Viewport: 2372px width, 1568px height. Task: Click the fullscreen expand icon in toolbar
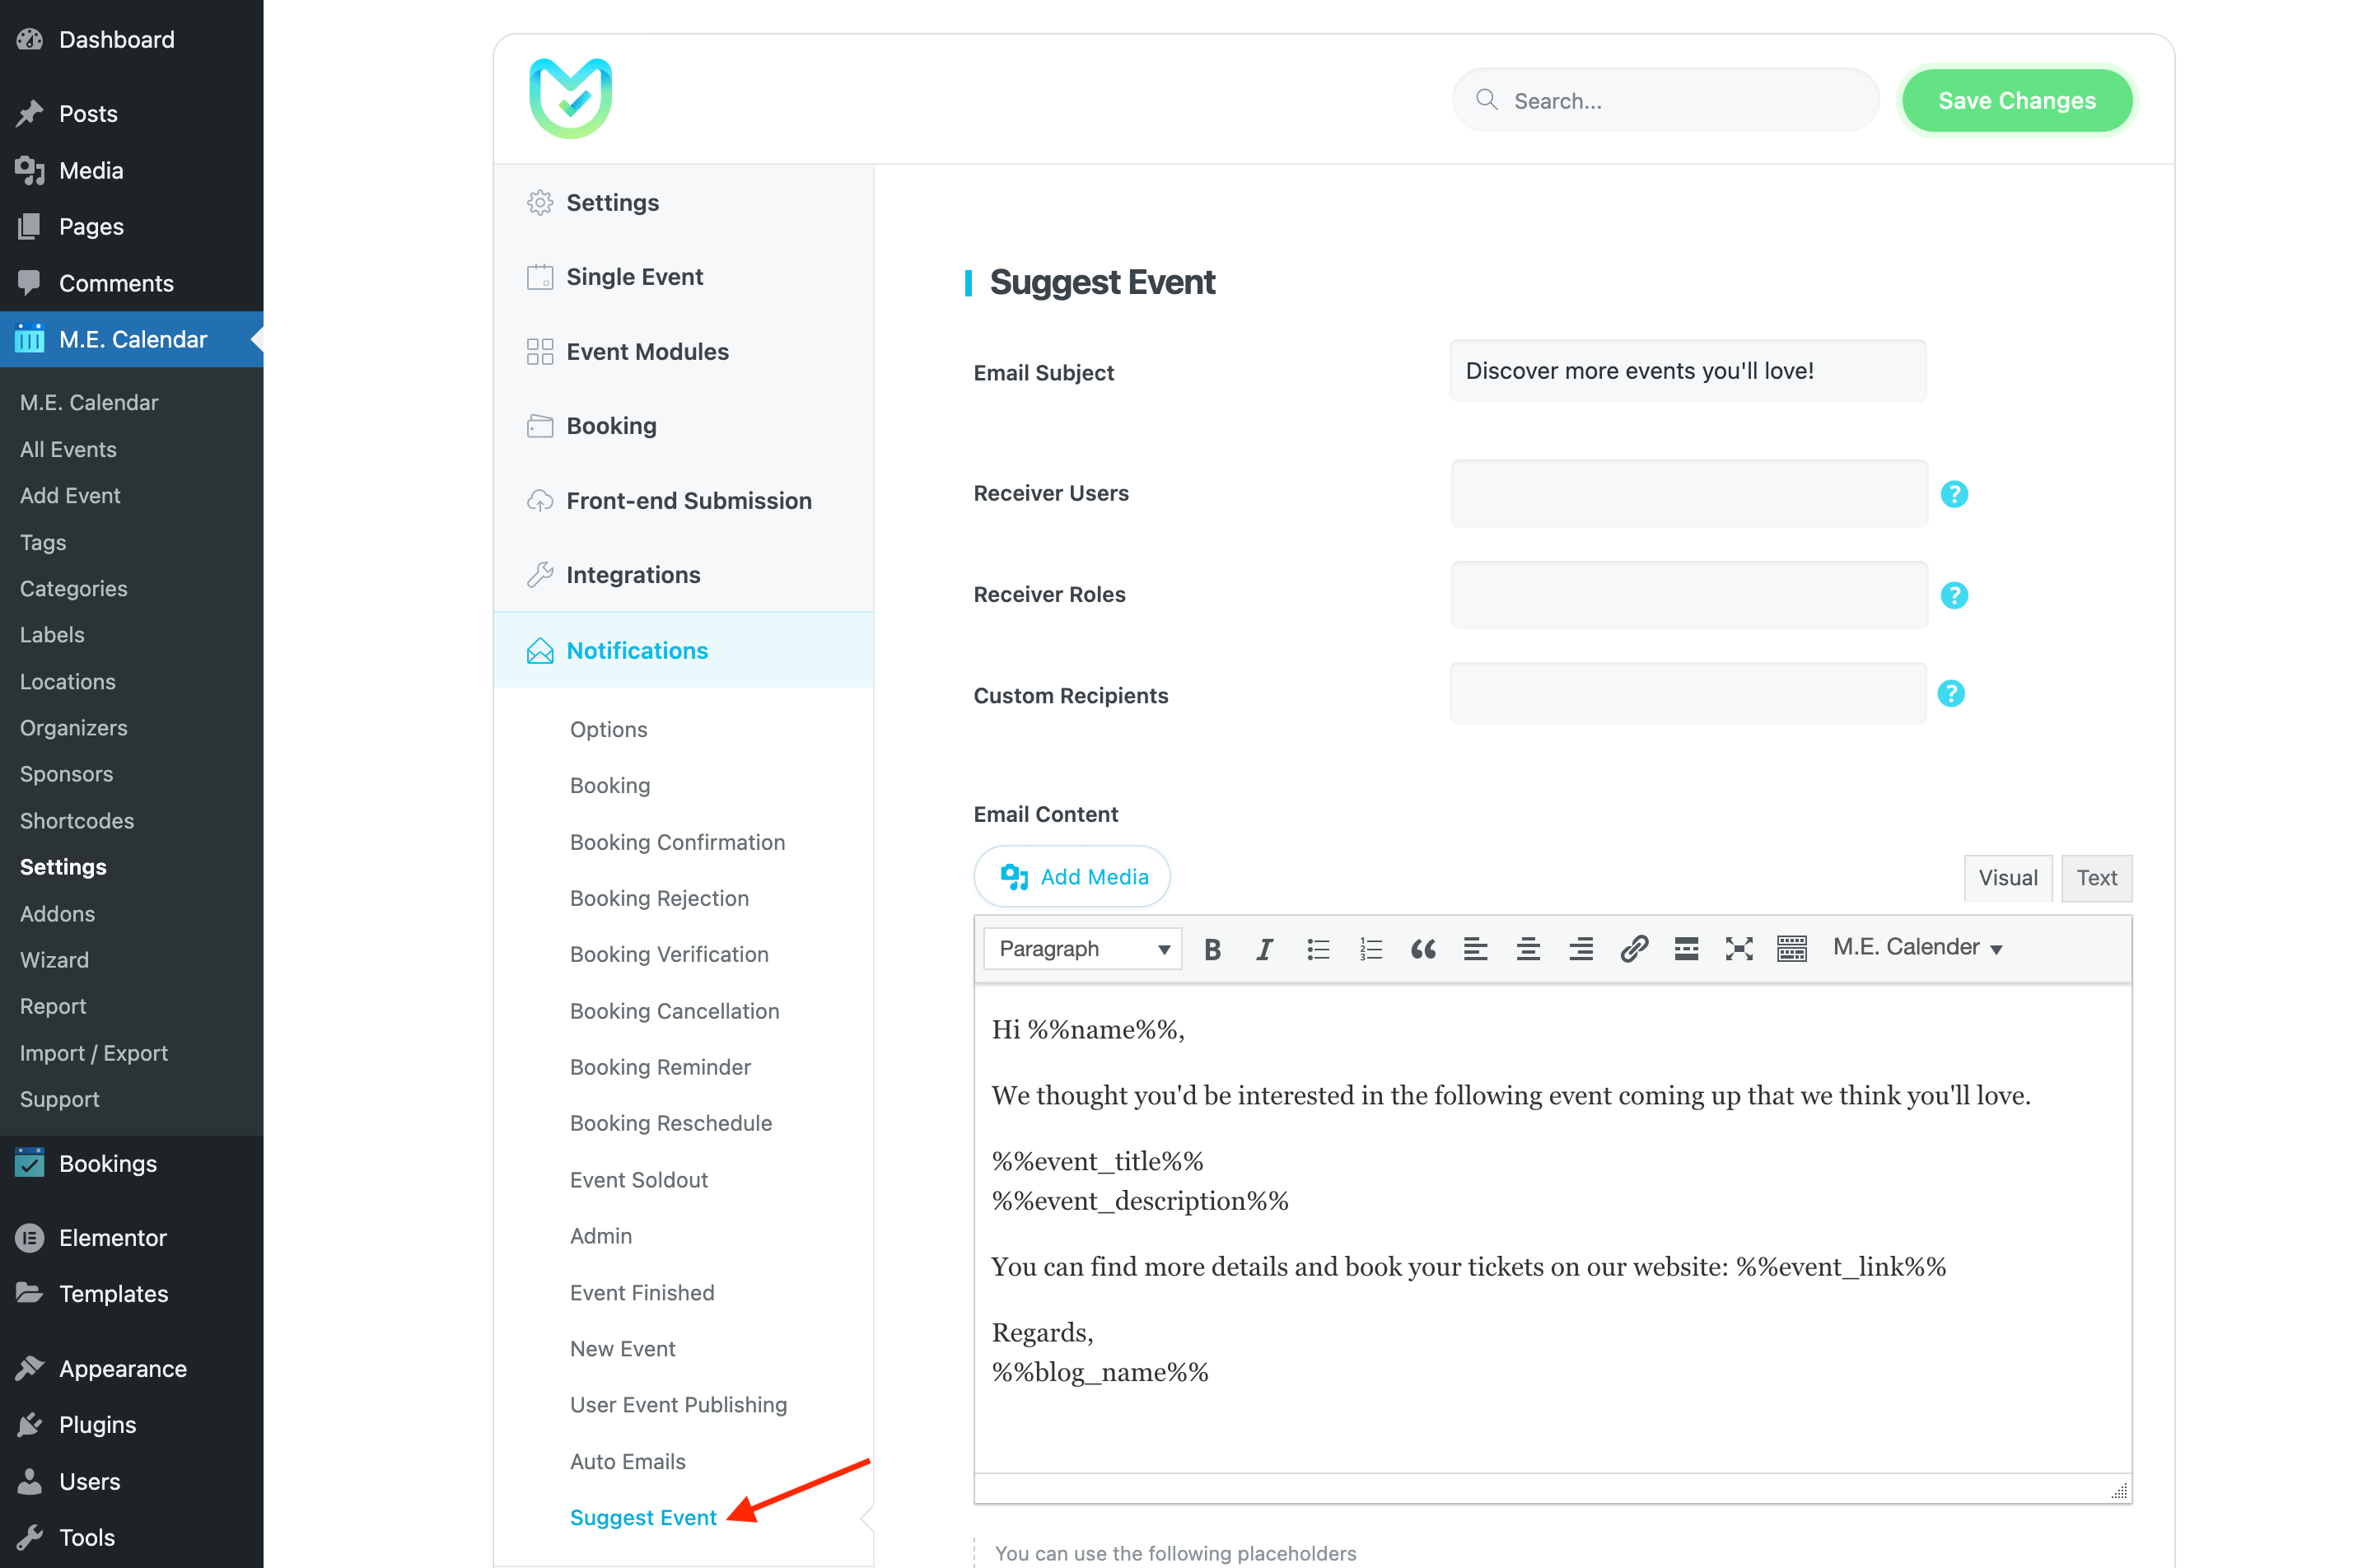tap(1739, 947)
